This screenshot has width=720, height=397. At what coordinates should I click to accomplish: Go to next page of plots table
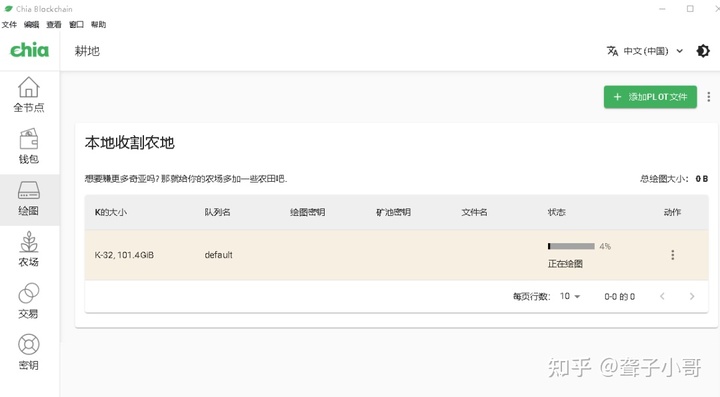pyautogui.click(x=692, y=296)
